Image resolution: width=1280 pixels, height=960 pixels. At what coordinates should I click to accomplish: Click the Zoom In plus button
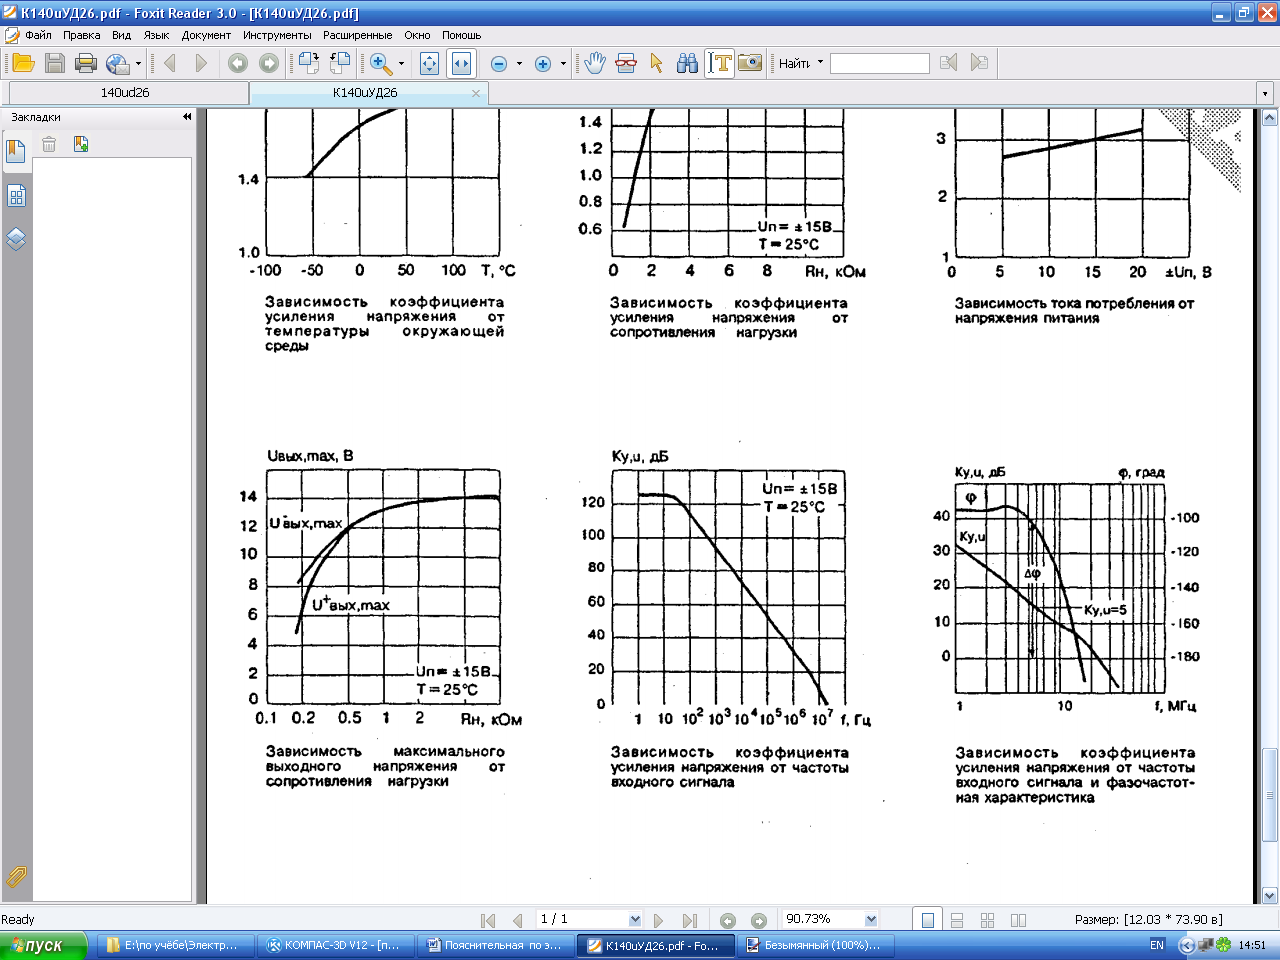[543, 63]
